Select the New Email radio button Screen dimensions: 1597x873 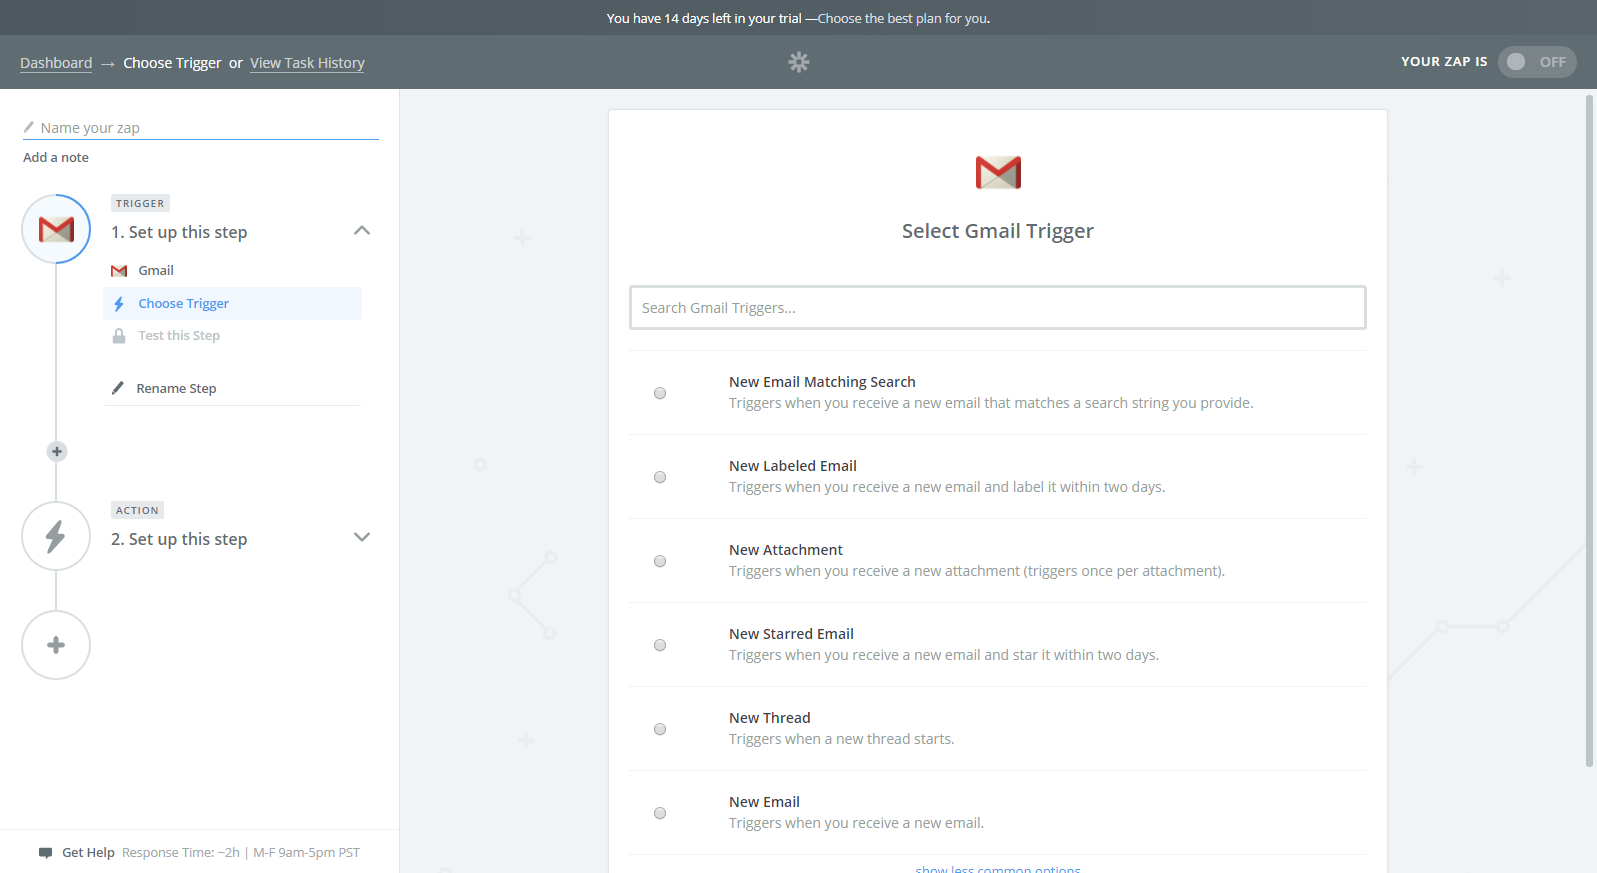[660, 813]
